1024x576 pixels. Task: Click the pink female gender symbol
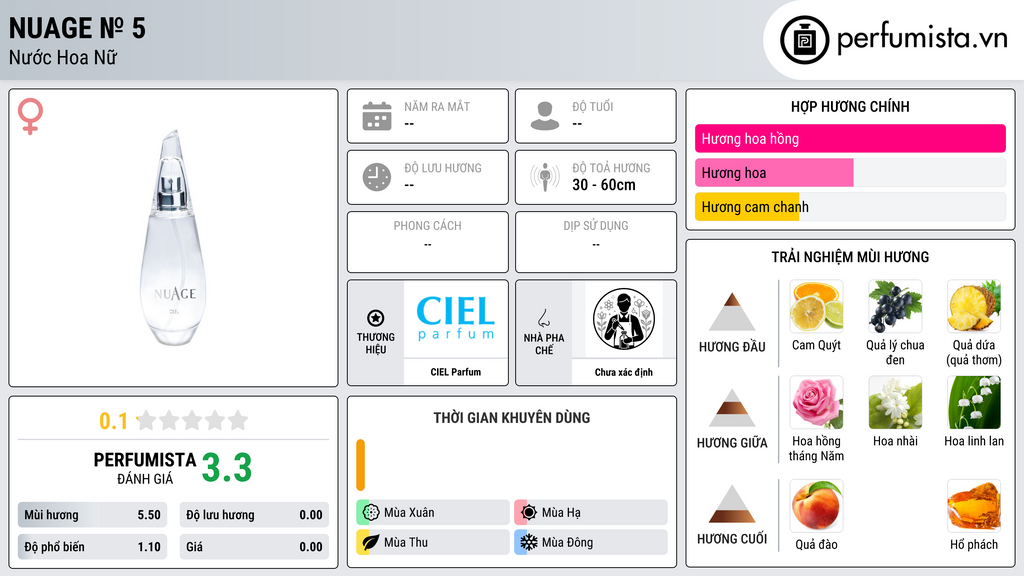tap(30, 116)
